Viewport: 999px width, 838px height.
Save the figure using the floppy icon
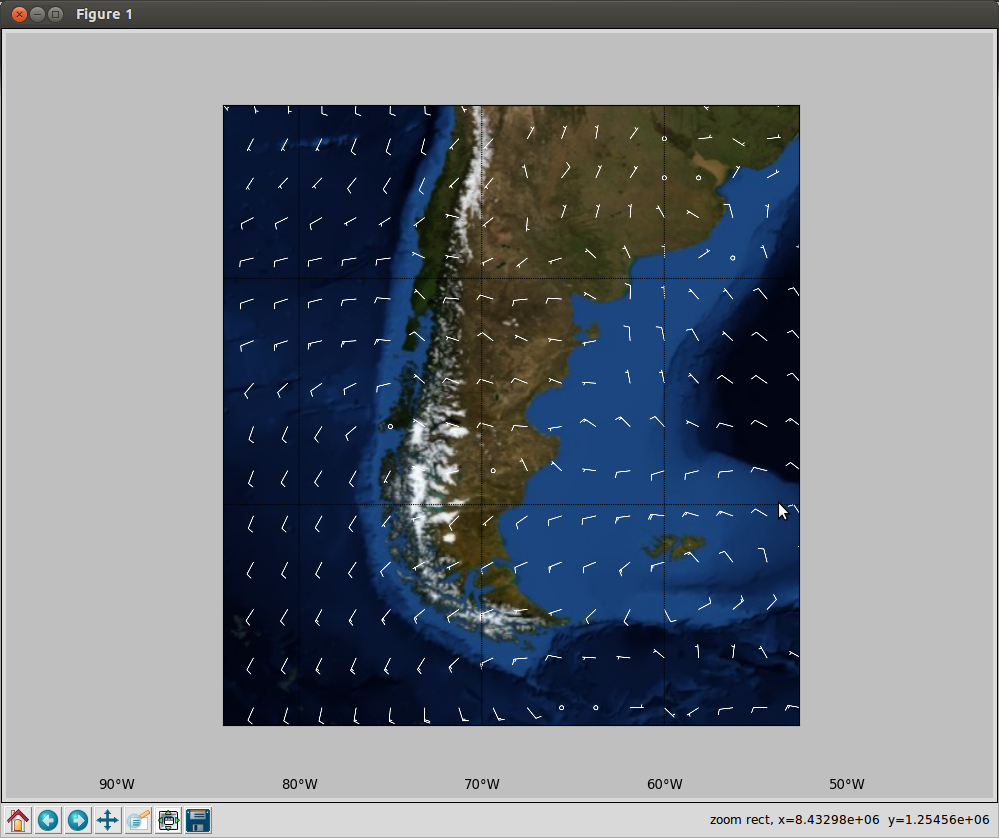click(198, 820)
